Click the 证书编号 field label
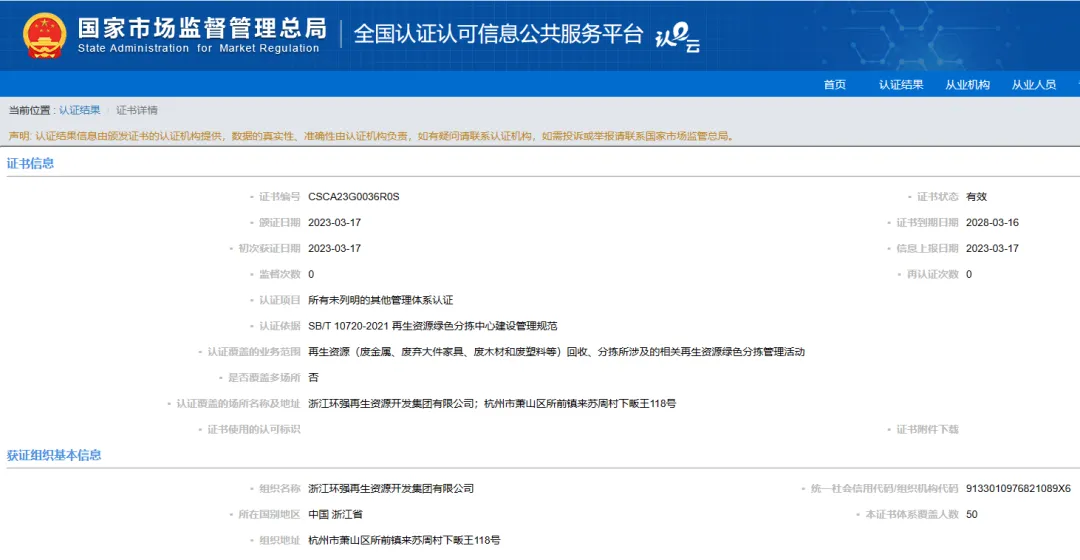Image resolution: width=1080 pixels, height=560 pixels. pyautogui.click(x=280, y=197)
